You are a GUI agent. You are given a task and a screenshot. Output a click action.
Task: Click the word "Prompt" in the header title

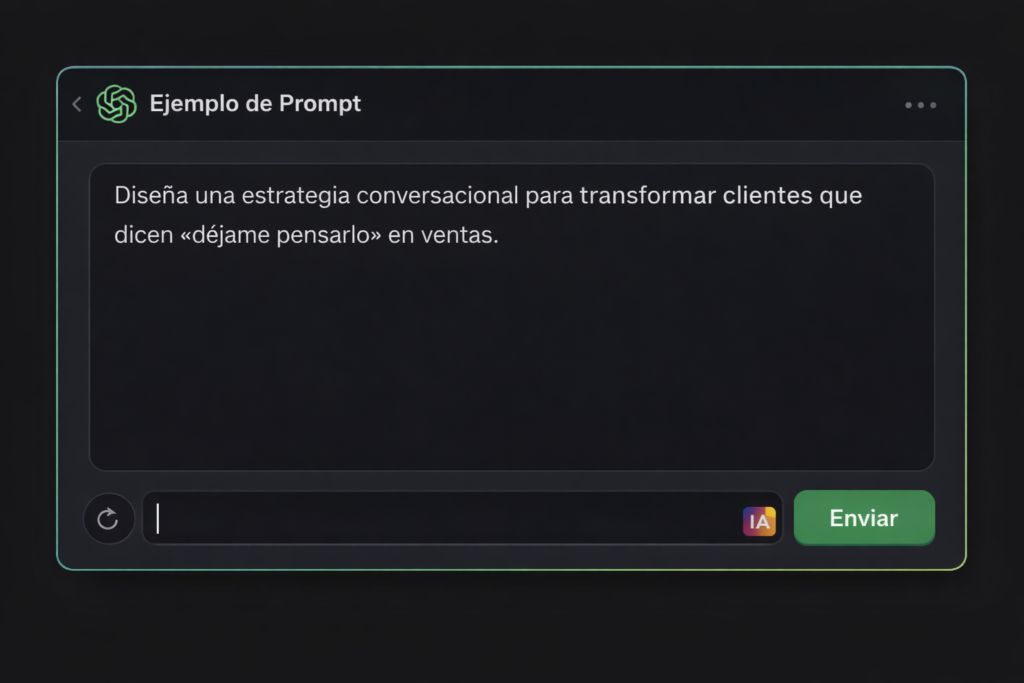320,104
